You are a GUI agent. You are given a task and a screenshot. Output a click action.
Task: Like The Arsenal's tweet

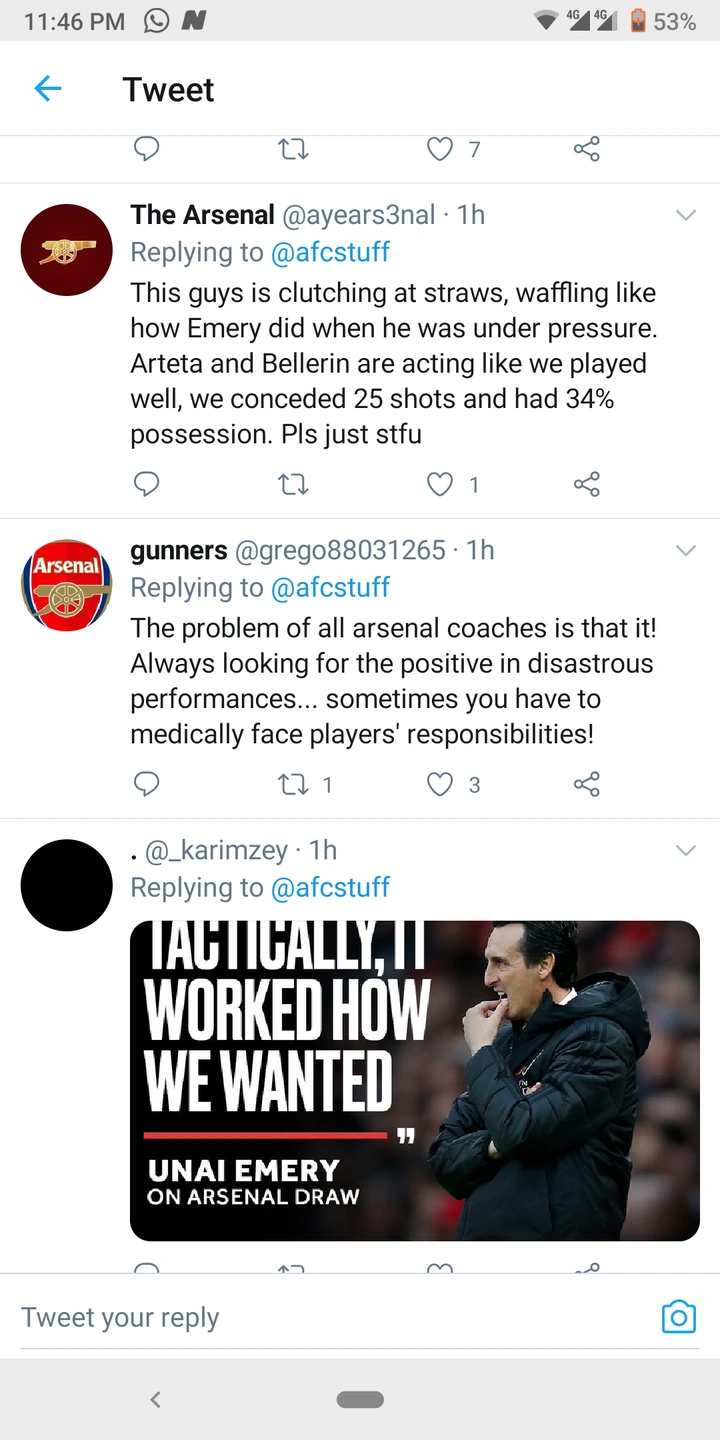[x=440, y=485]
